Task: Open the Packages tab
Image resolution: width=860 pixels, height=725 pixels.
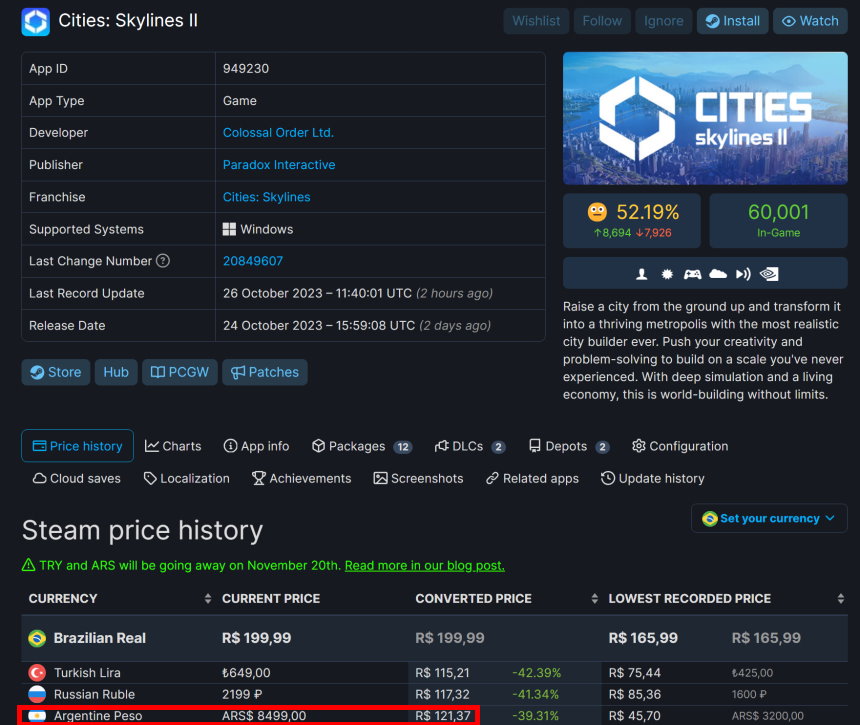Action: pyautogui.click(x=361, y=446)
